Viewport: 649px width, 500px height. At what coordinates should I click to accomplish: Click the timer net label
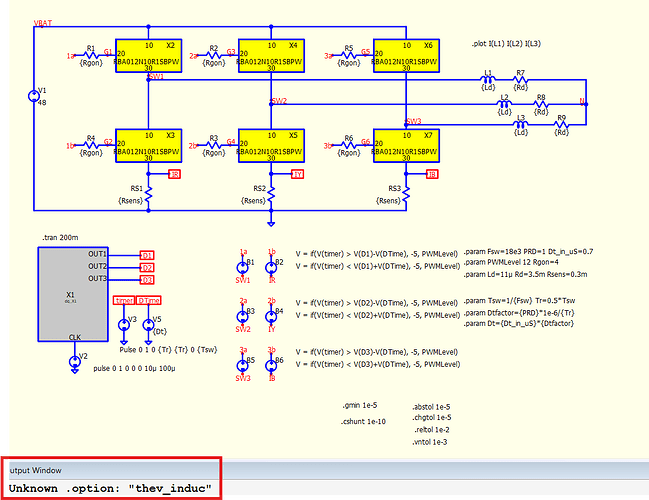click(x=124, y=300)
